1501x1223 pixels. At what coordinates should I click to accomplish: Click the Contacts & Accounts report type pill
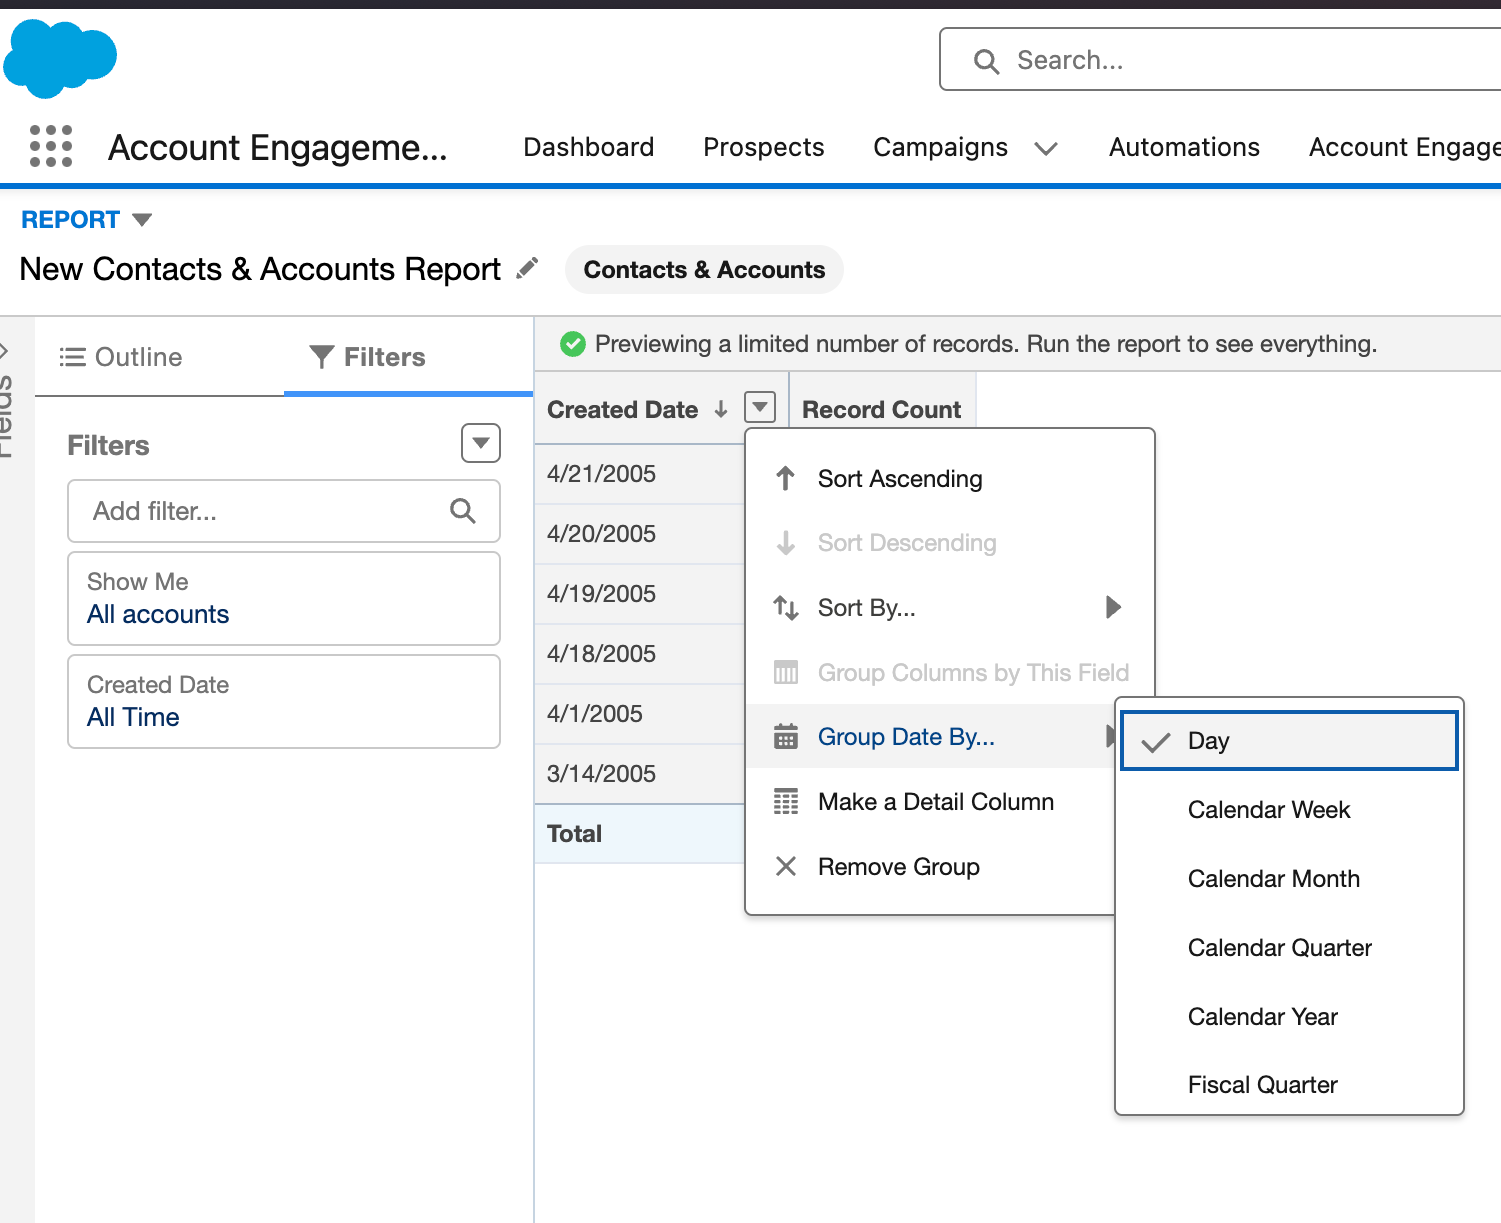(x=704, y=270)
